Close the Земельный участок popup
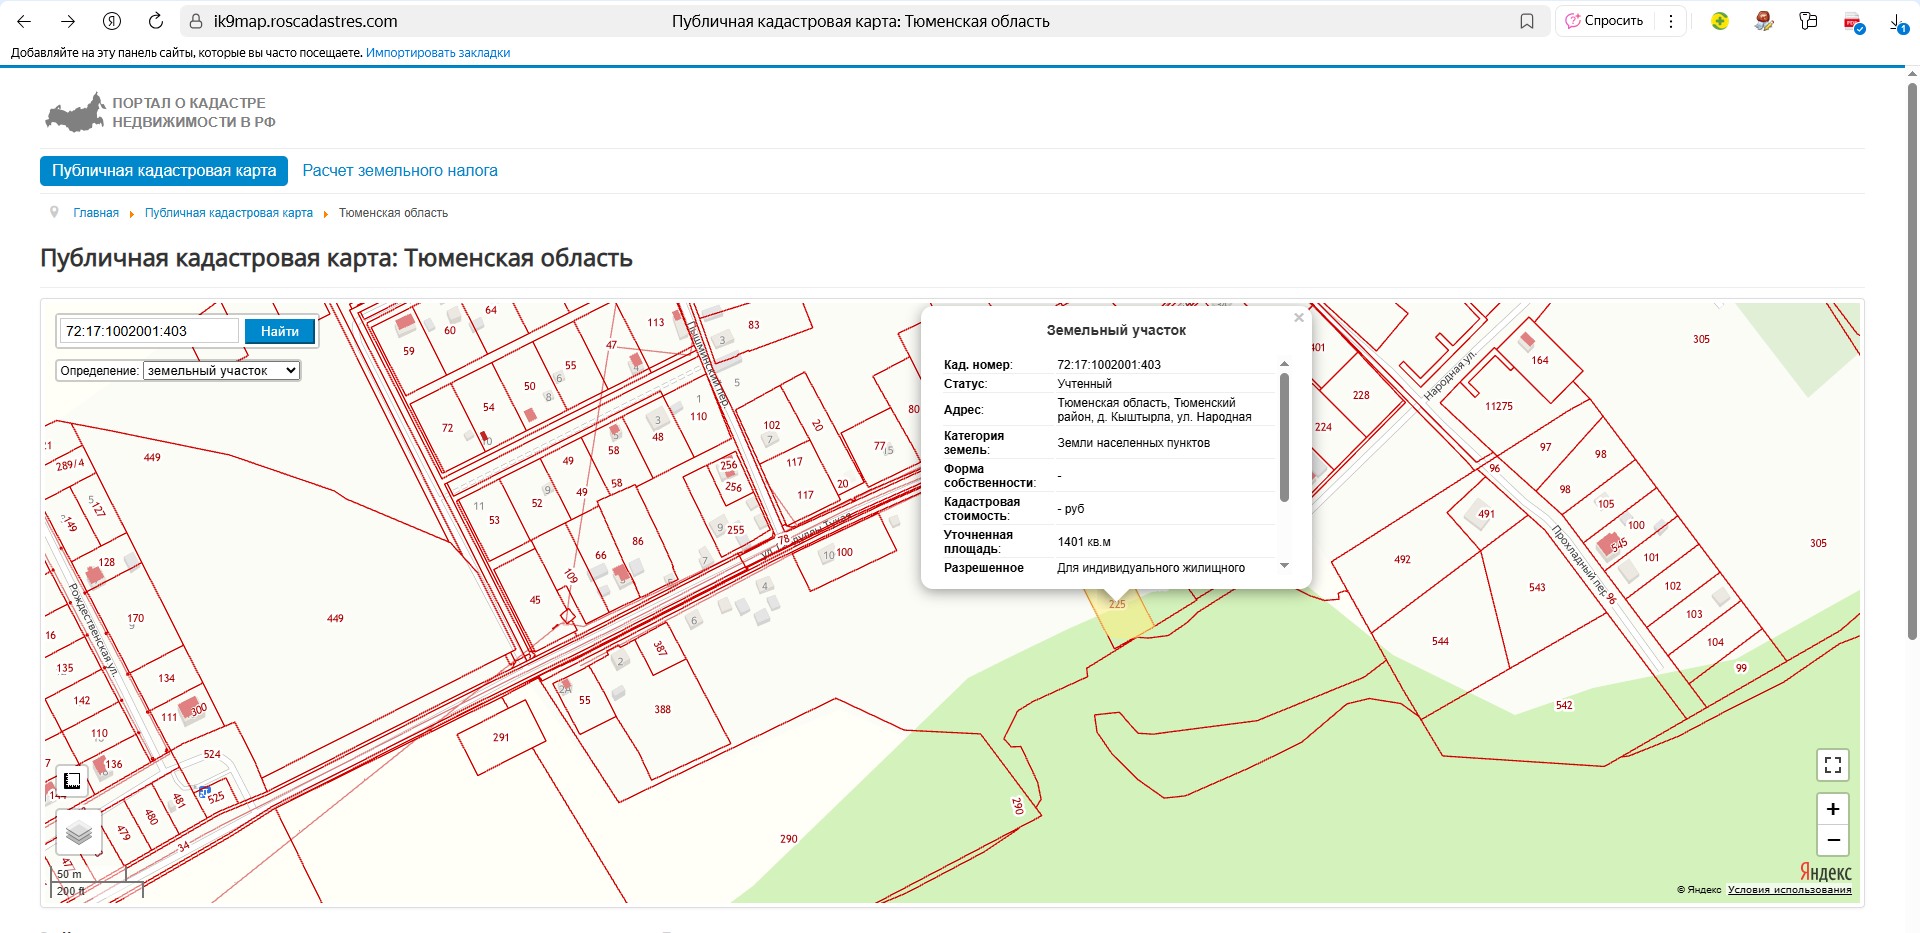1920x933 pixels. (x=1298, y=318)
